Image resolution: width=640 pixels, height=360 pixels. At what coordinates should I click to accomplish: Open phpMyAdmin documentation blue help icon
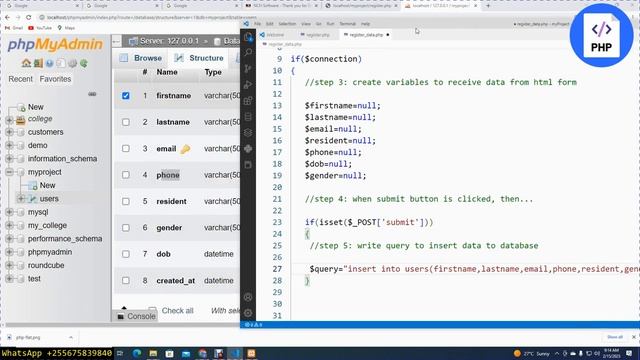pos(49,63)
